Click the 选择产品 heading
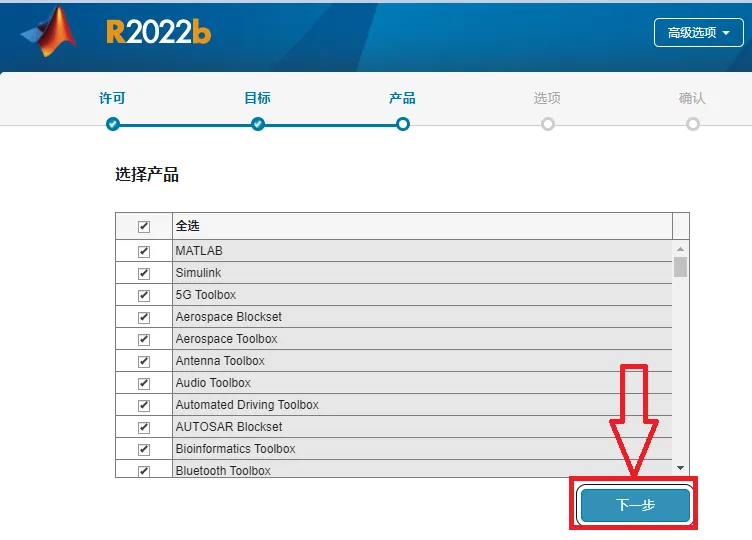This screenshot has width=752, height=540. tap(147, 175)
